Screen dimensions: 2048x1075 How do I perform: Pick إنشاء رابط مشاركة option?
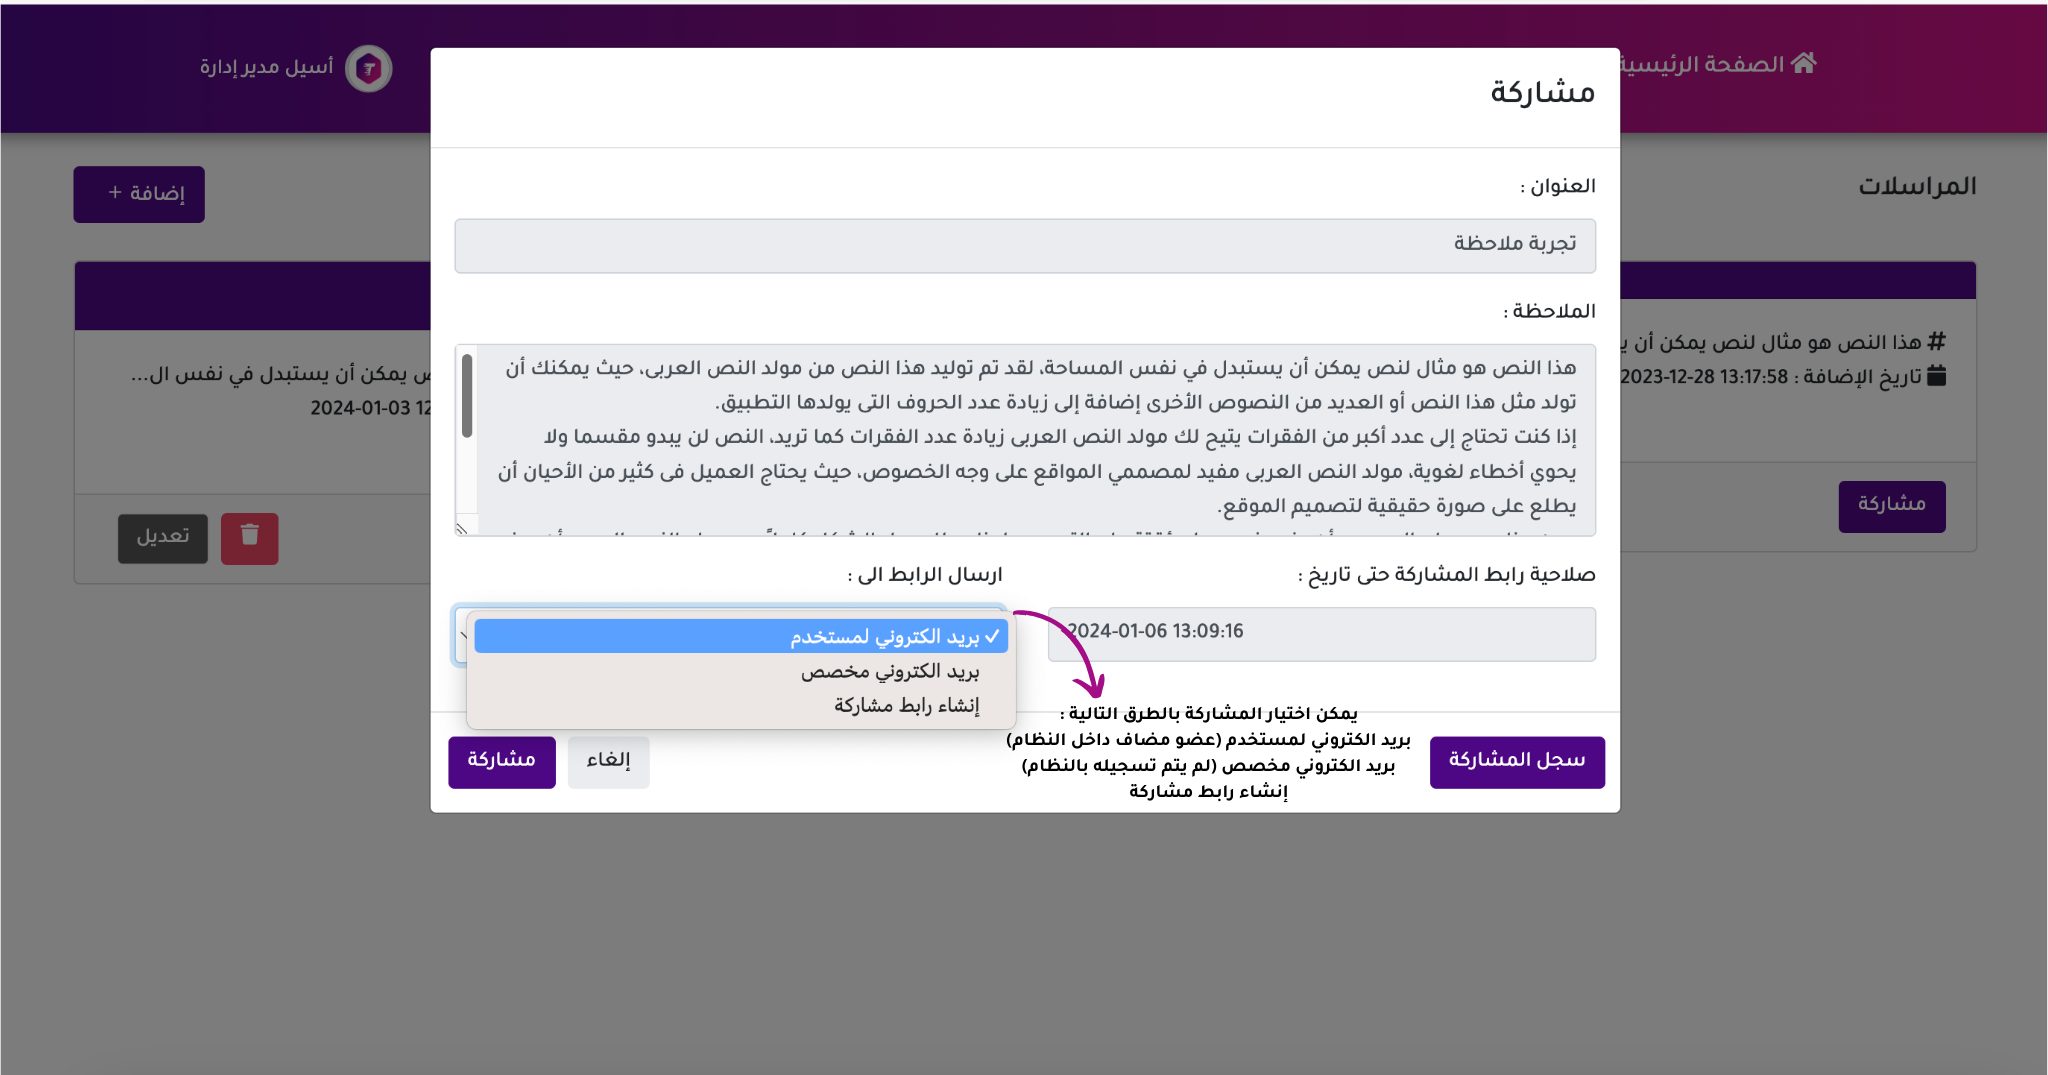tap(906, 706)
